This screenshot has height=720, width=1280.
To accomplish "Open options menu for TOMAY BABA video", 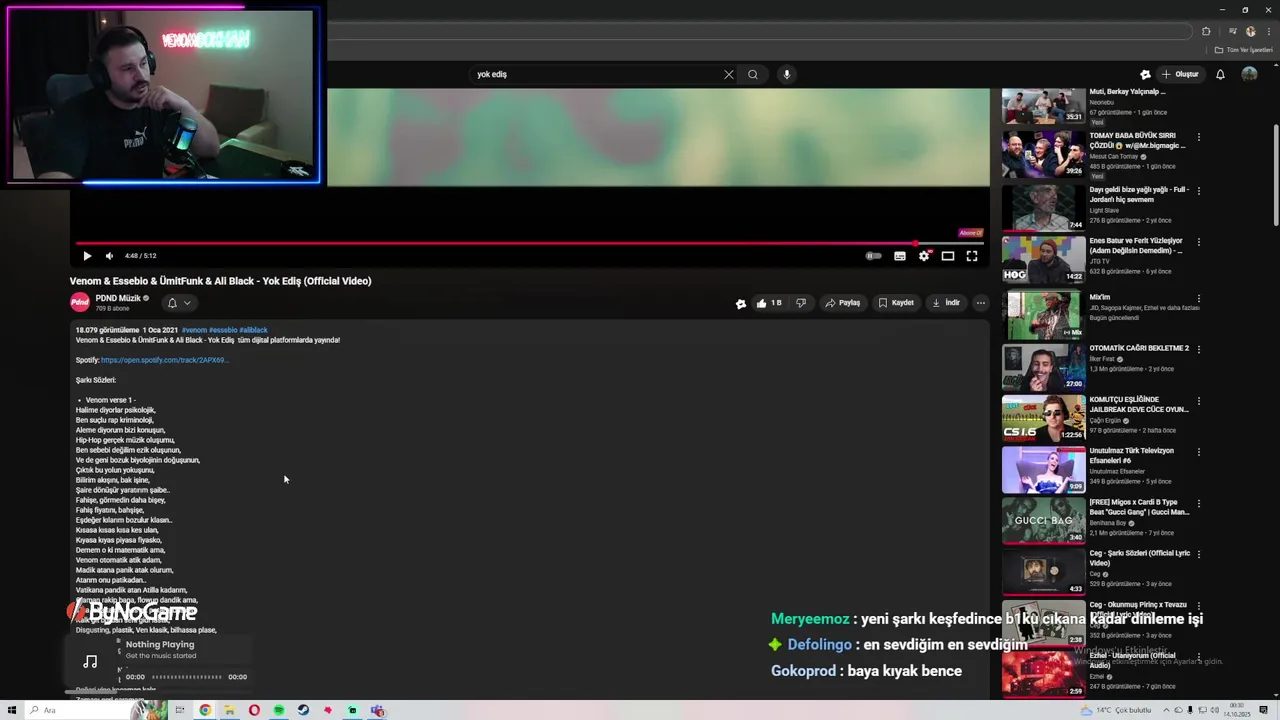I will (1198, 137).
